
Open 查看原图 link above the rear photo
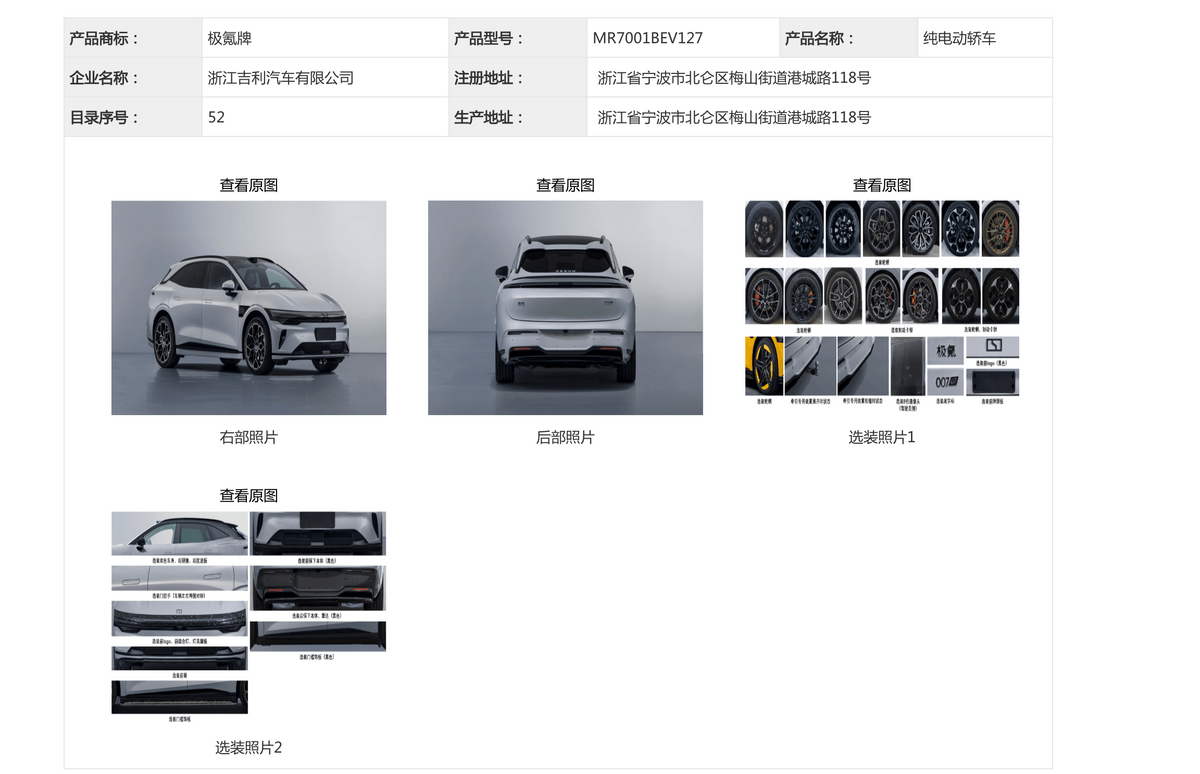tap(565, 185)
